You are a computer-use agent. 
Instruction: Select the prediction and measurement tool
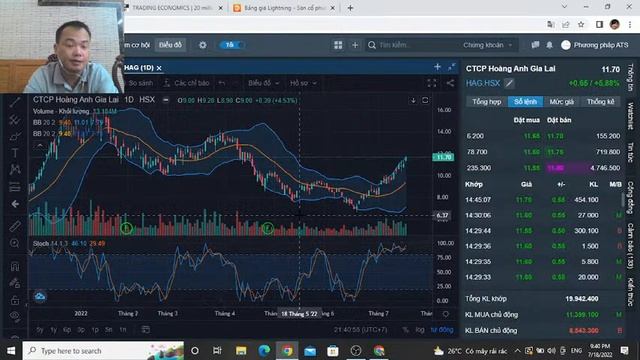(15, 187)
